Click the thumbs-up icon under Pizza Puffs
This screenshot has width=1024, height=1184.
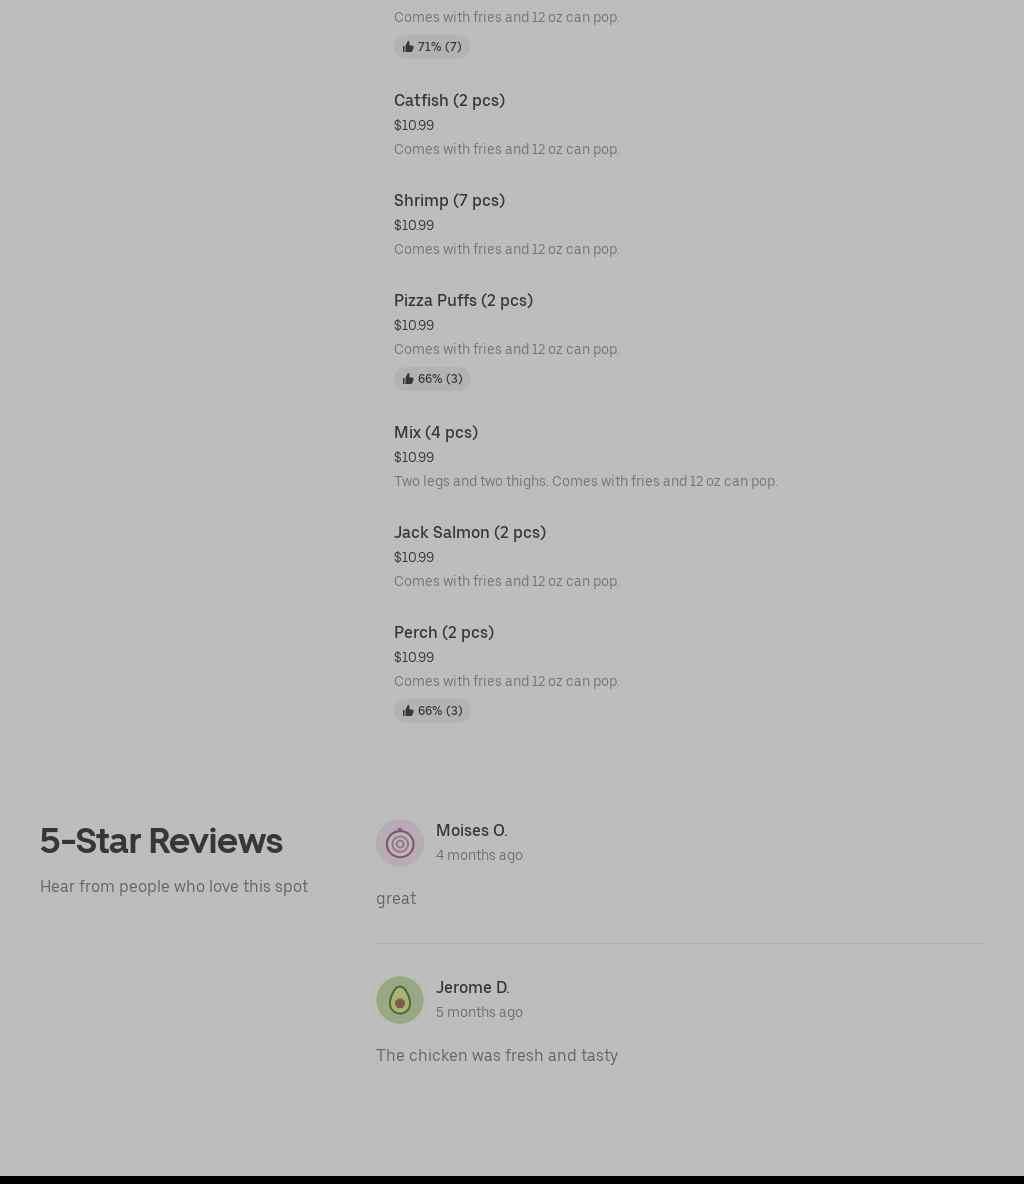tap(408, 379)
